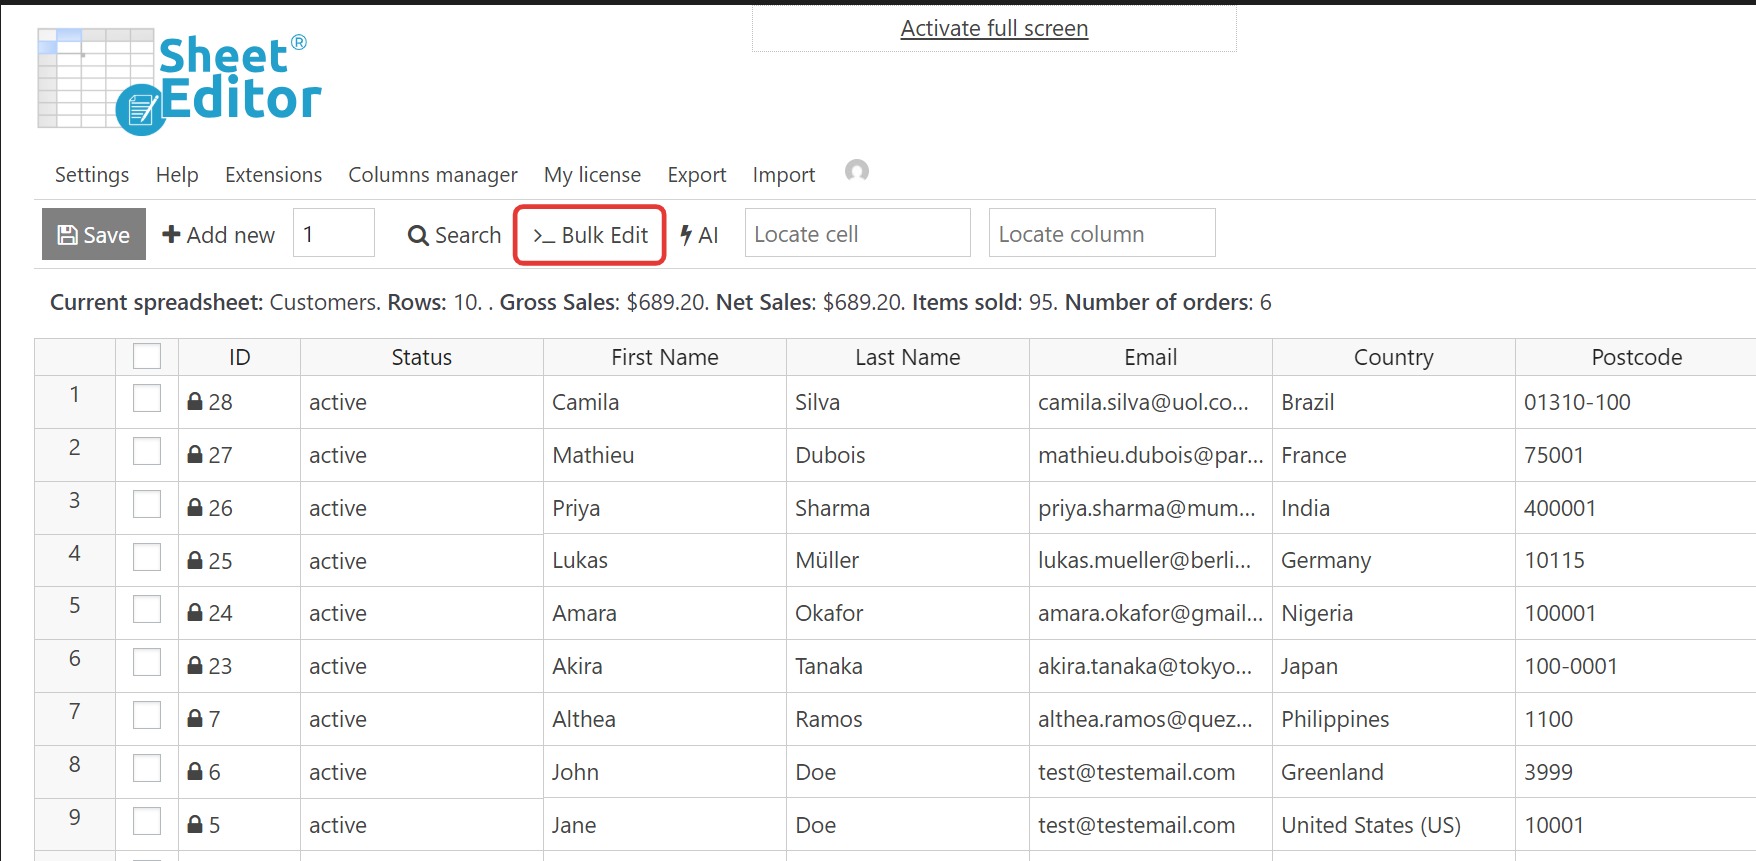This screenshot has width=1756, height=861.
Task: Click the Add new button
Action: pyautogui.click(x=218, y=234)
